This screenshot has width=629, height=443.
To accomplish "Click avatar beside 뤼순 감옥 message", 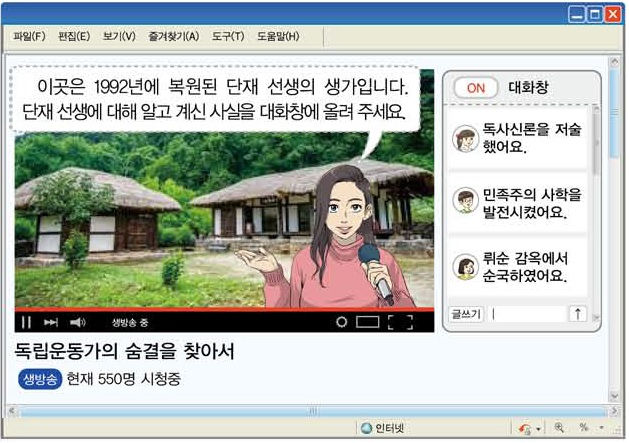I will click(x=464, y=266).
